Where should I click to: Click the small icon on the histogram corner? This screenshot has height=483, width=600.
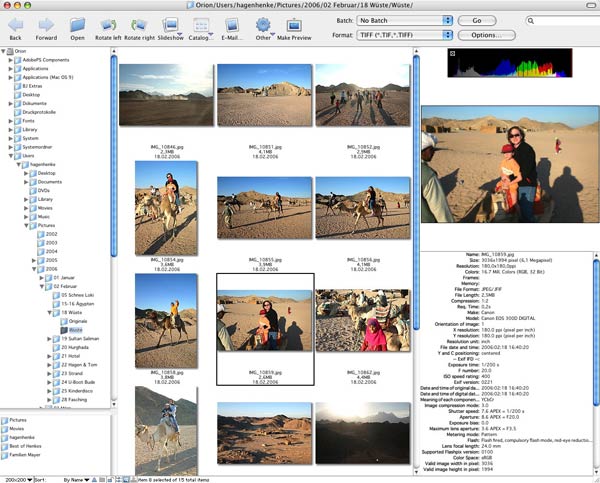click(453, 53)
